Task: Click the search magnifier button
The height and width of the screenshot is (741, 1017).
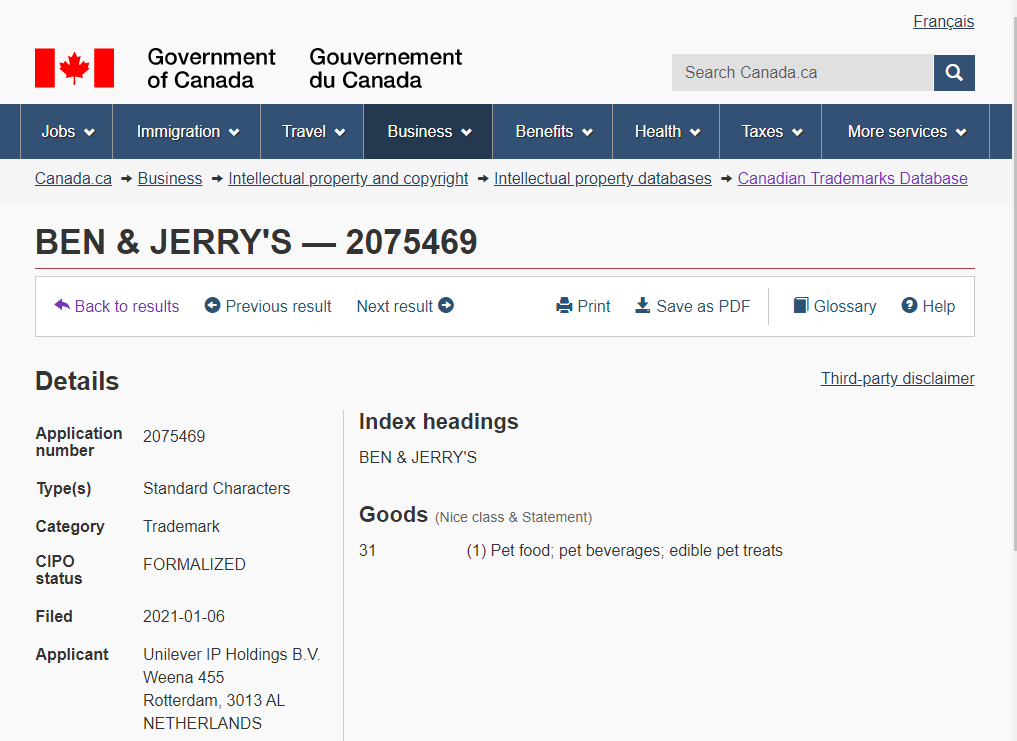Action: 953,73
